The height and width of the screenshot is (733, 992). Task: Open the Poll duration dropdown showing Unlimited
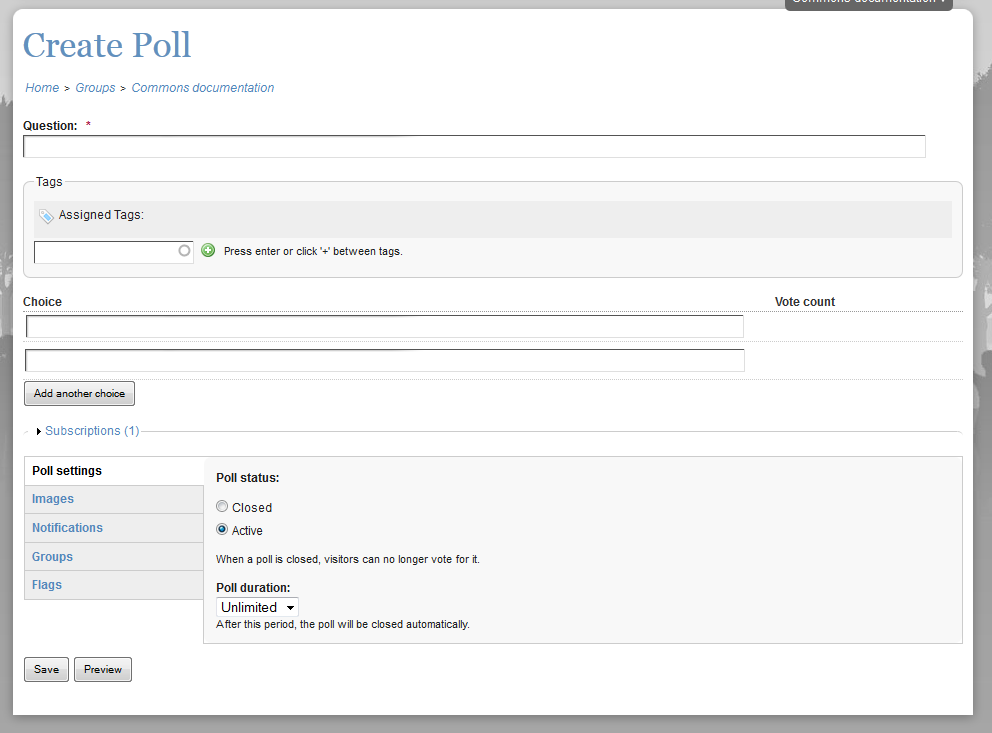click(x=256, y=607)
